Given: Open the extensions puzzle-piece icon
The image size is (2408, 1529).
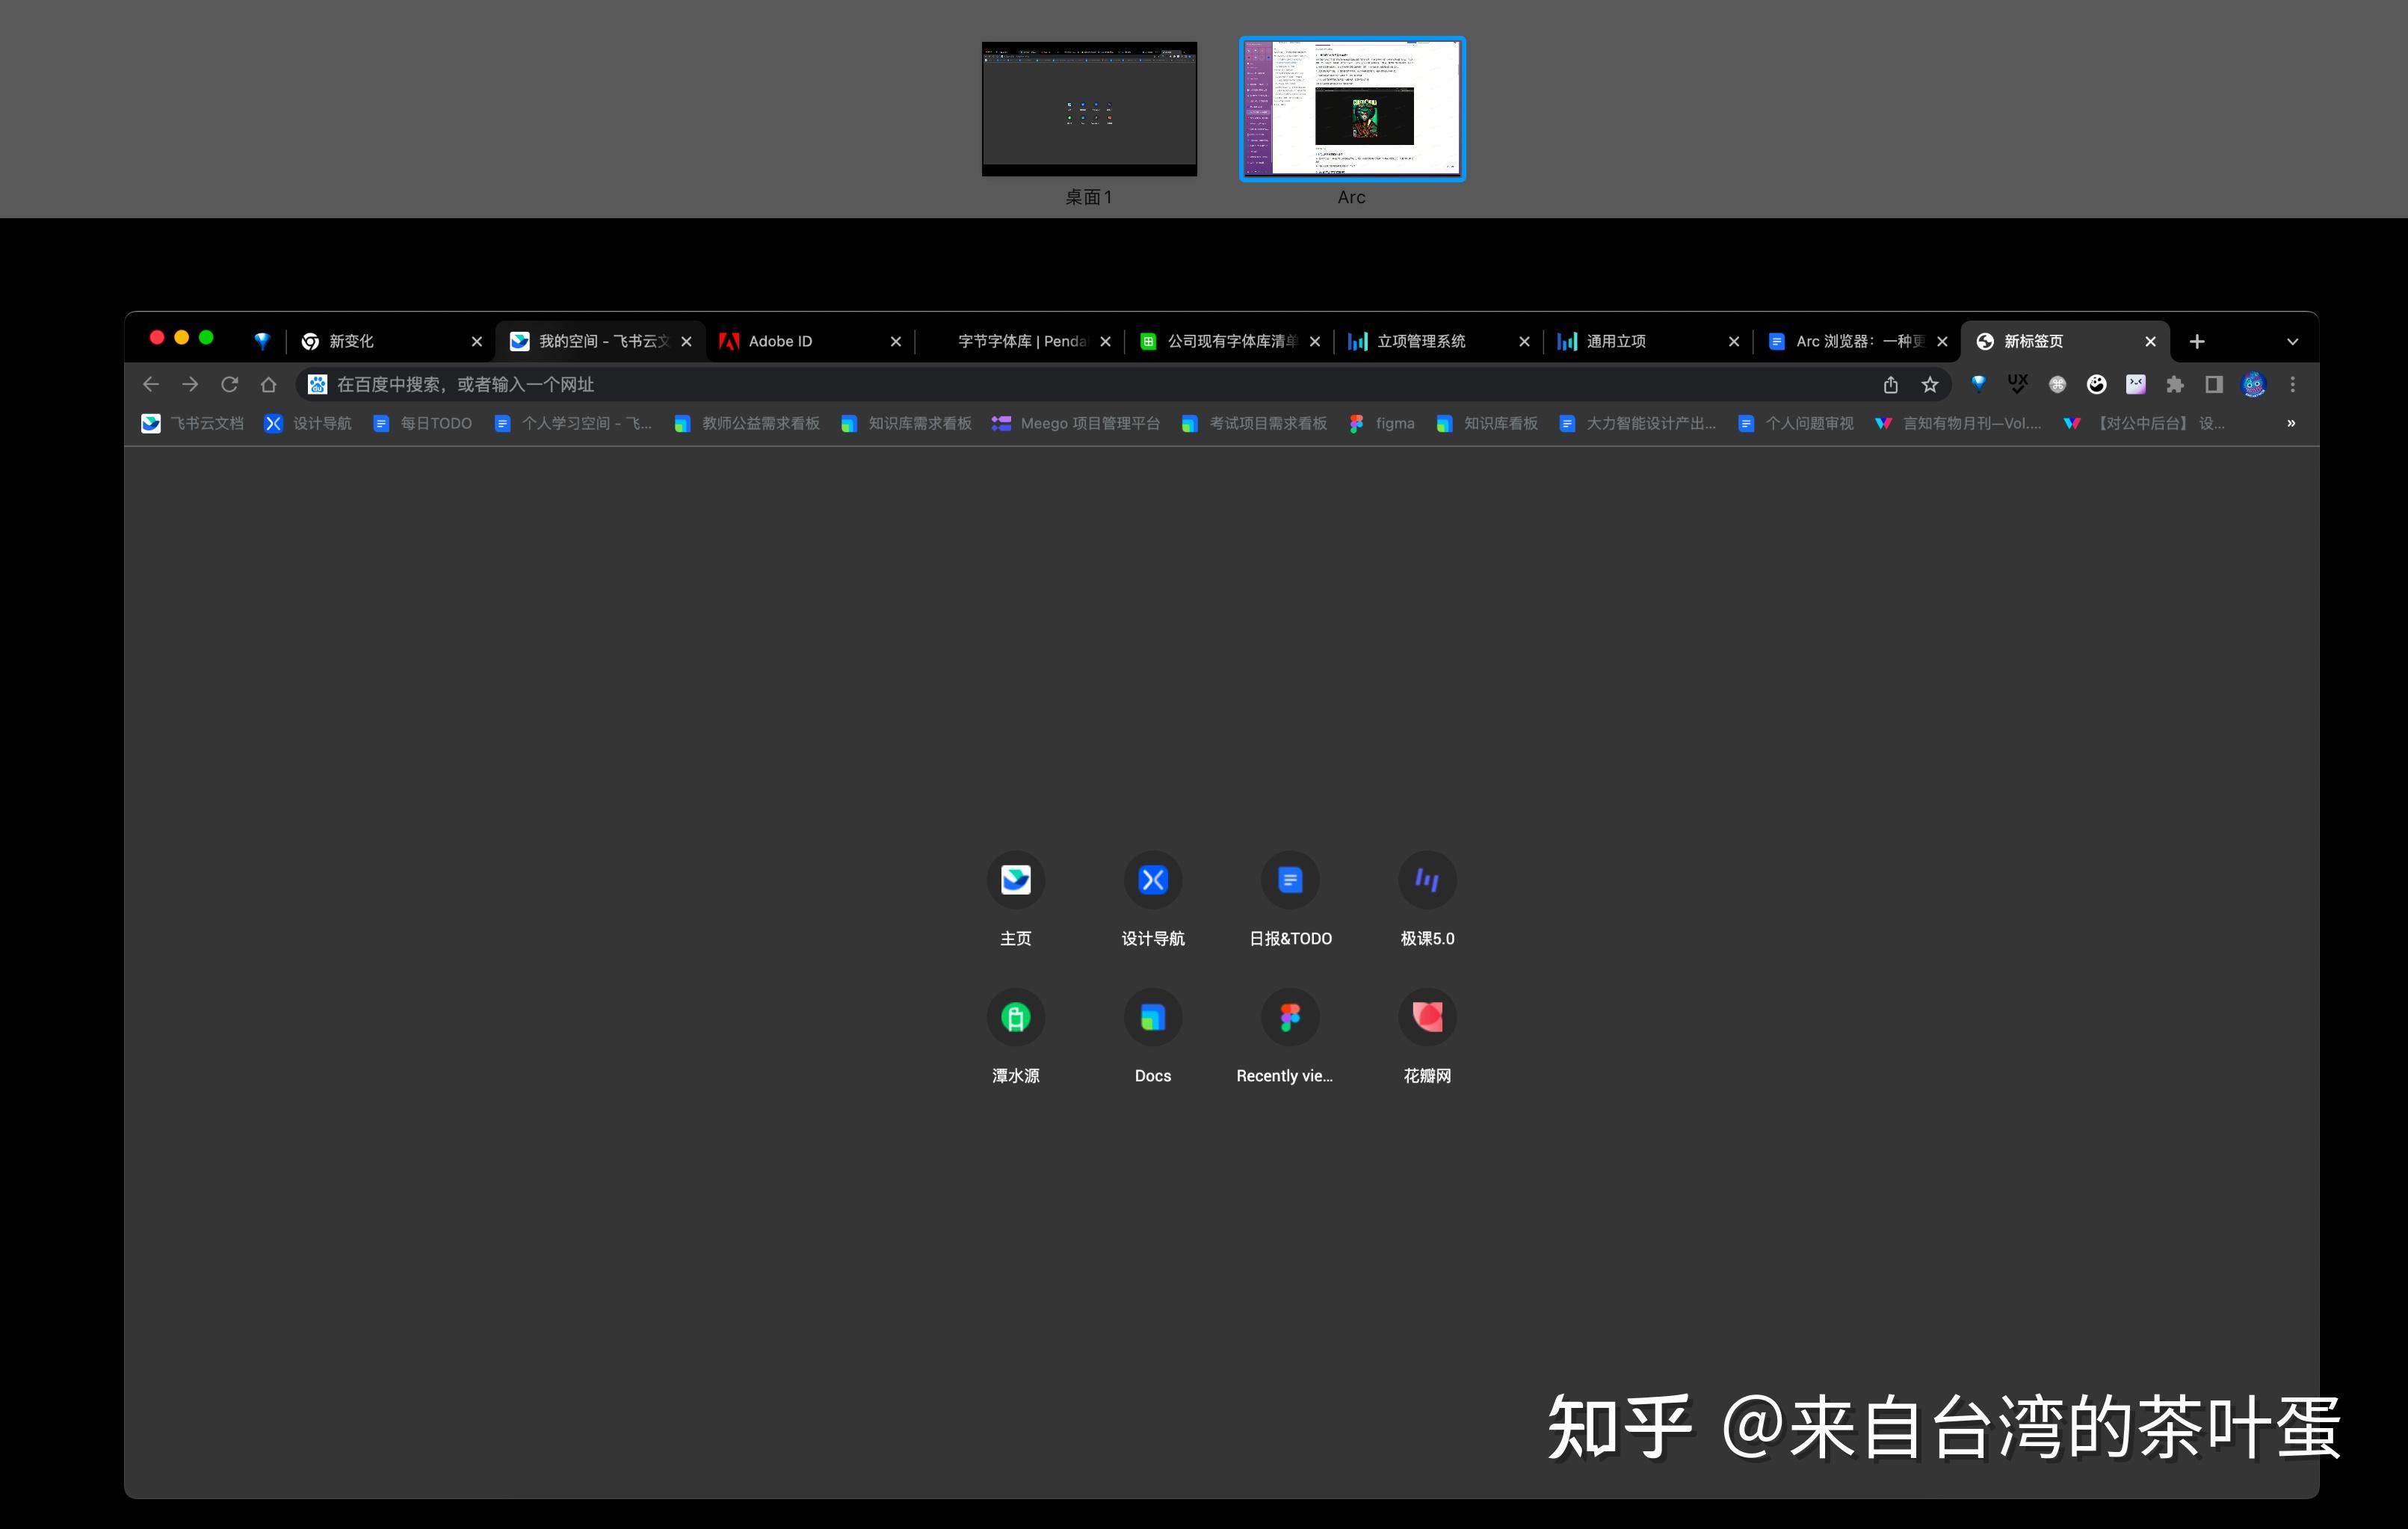Looking at the screenshot, I should point(2175,384).
